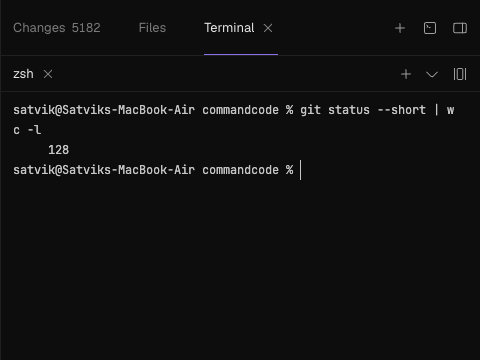
Task: Click the terminal window icon in top bar
Action: click(x=430, y=28)
